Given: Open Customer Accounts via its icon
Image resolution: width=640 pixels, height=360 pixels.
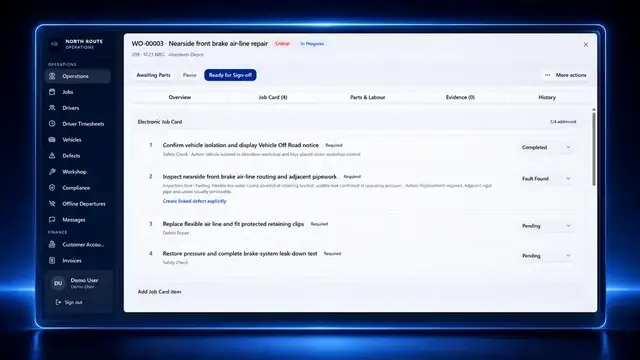Looking at the screenshot, I should 52,244.
